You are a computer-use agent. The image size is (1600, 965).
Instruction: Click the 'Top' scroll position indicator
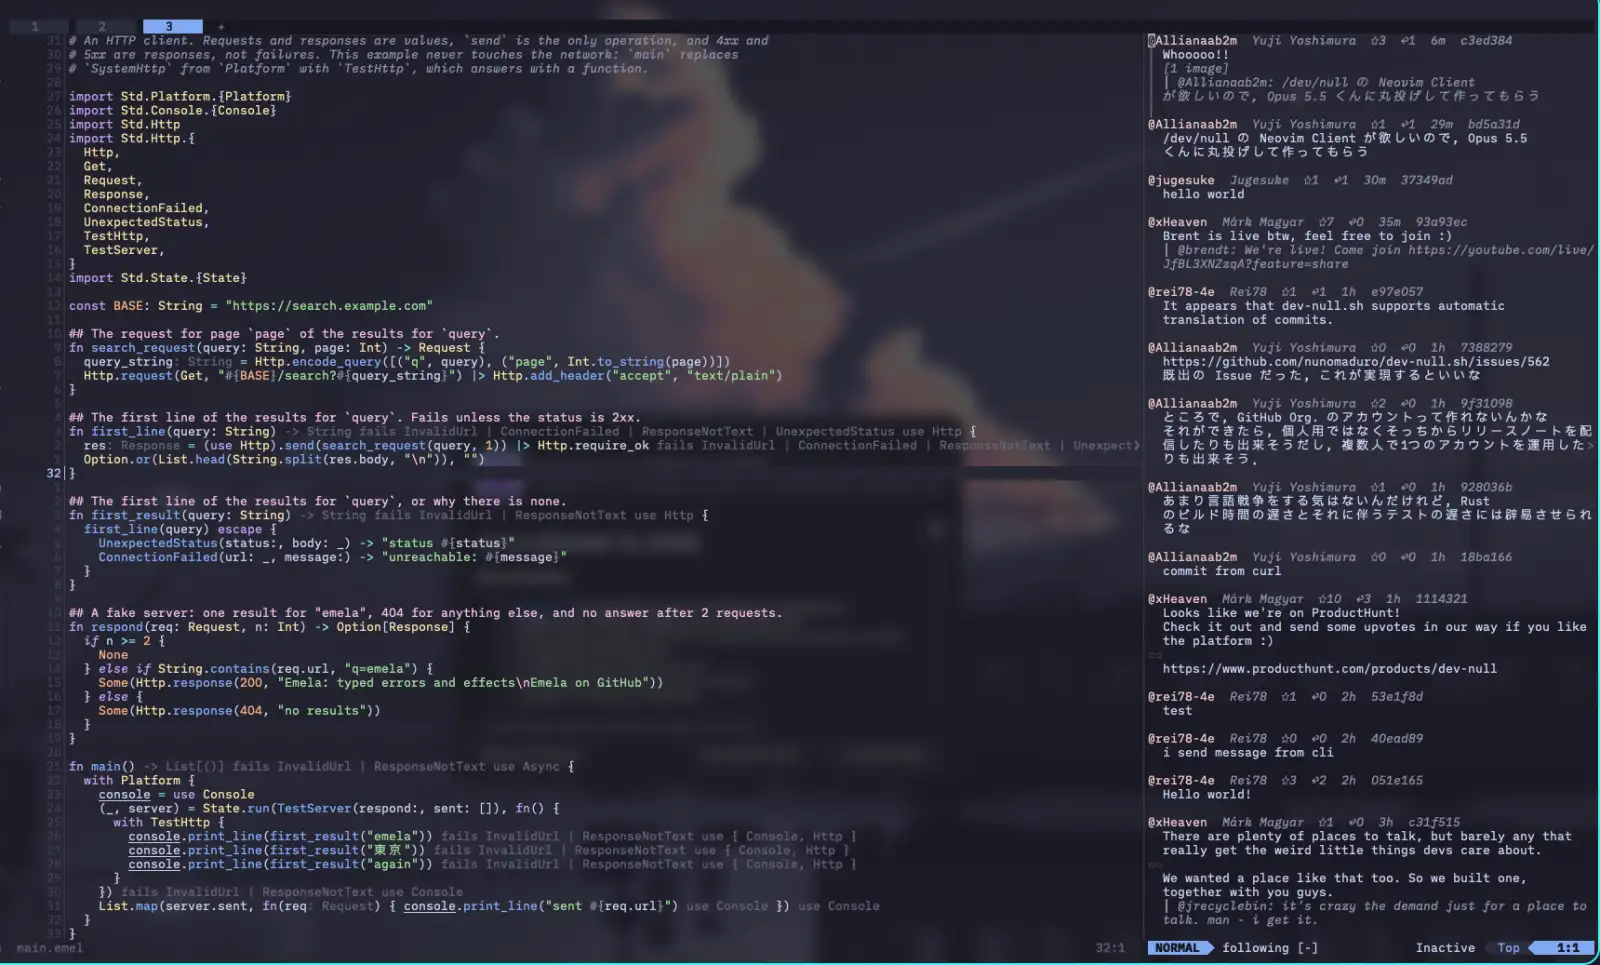[1508, 948]
